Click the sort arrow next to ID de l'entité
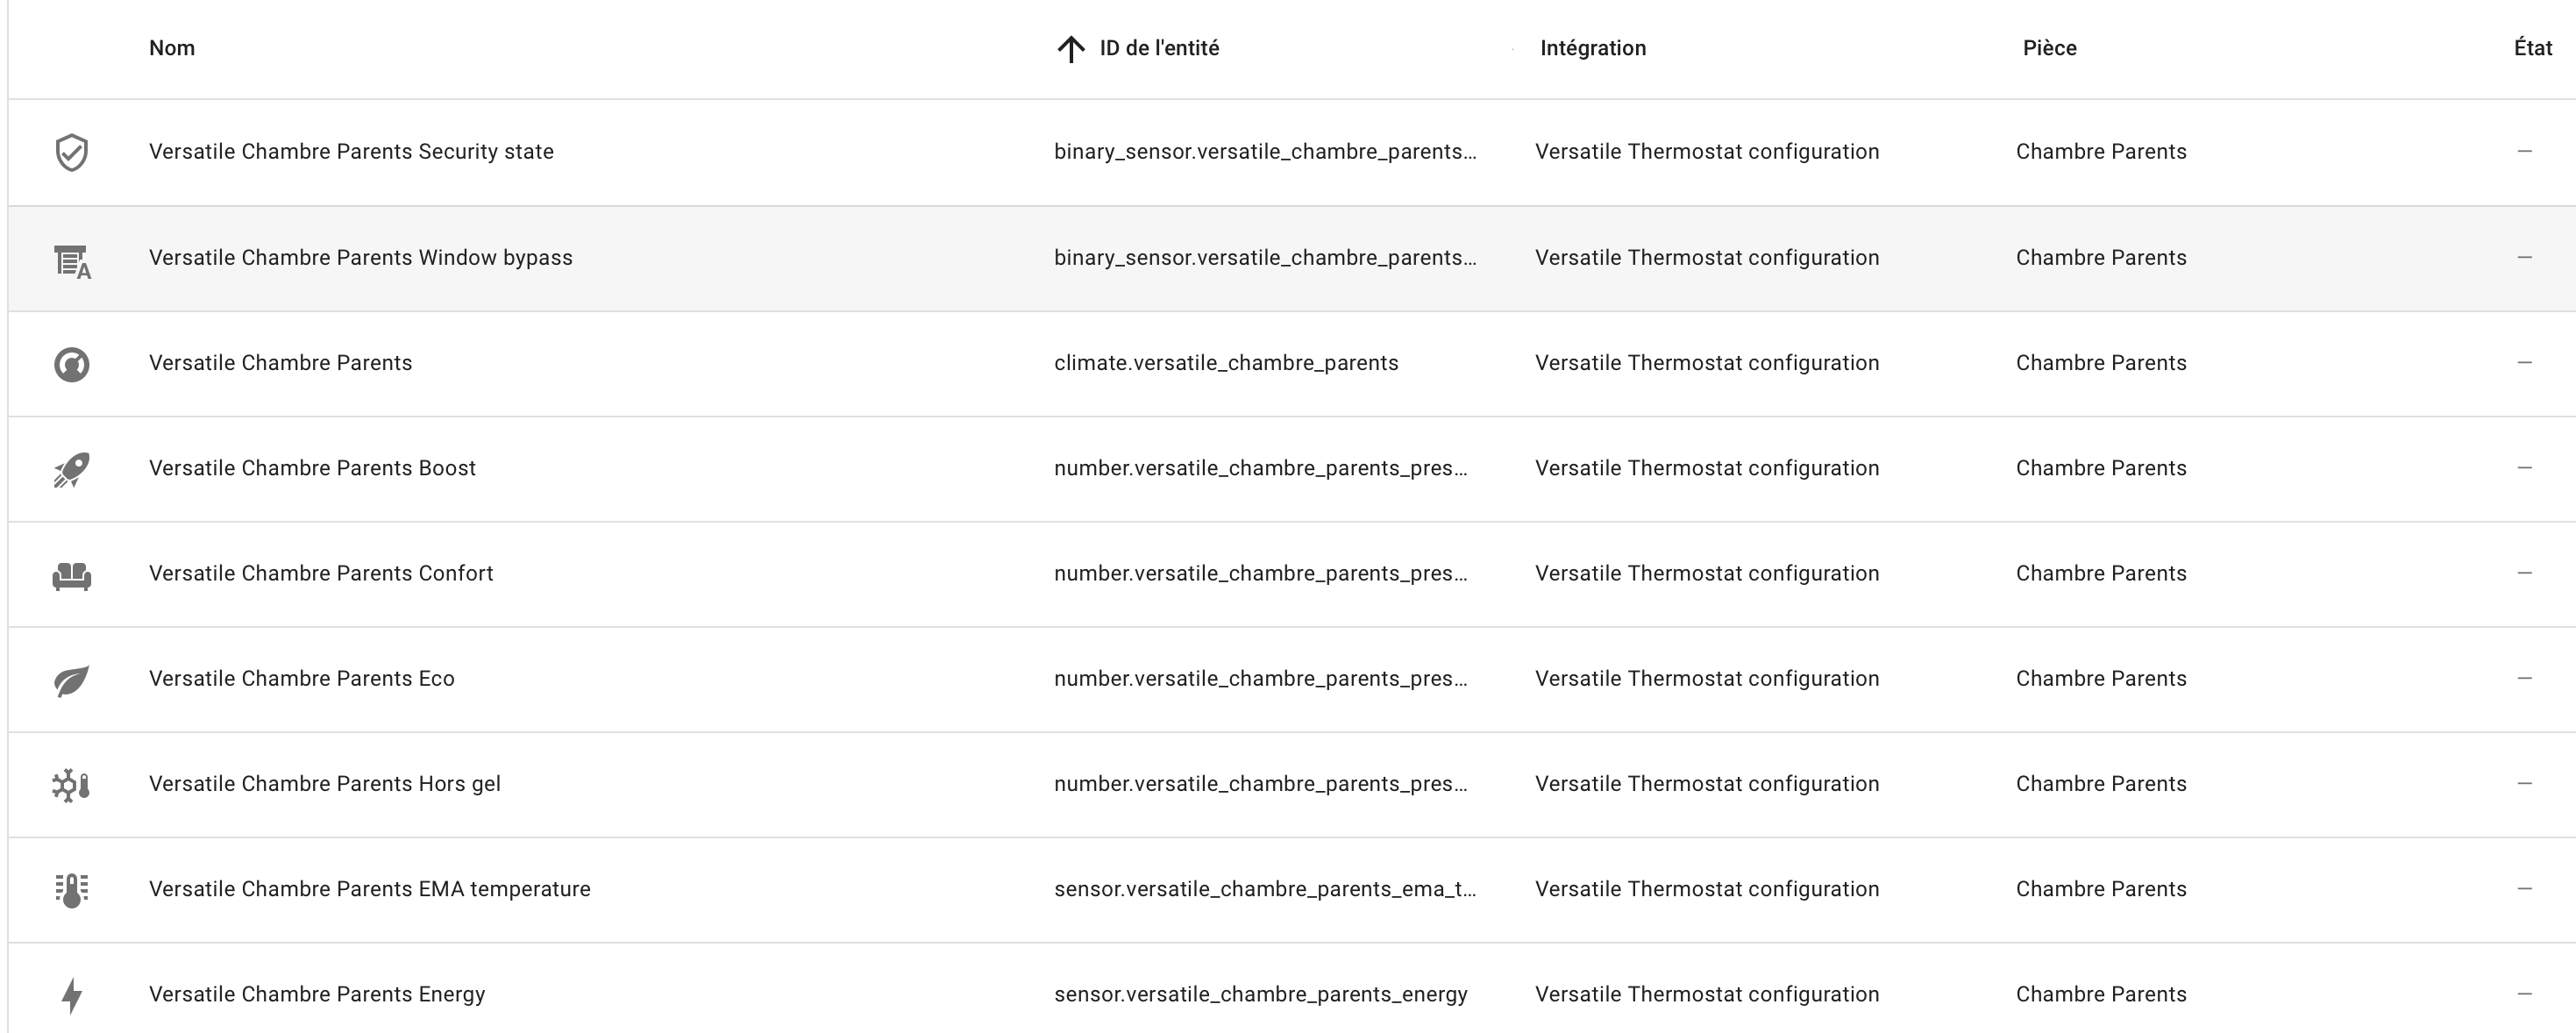This screenshot has height=1033, width=2576. [x=1070, y=49]
